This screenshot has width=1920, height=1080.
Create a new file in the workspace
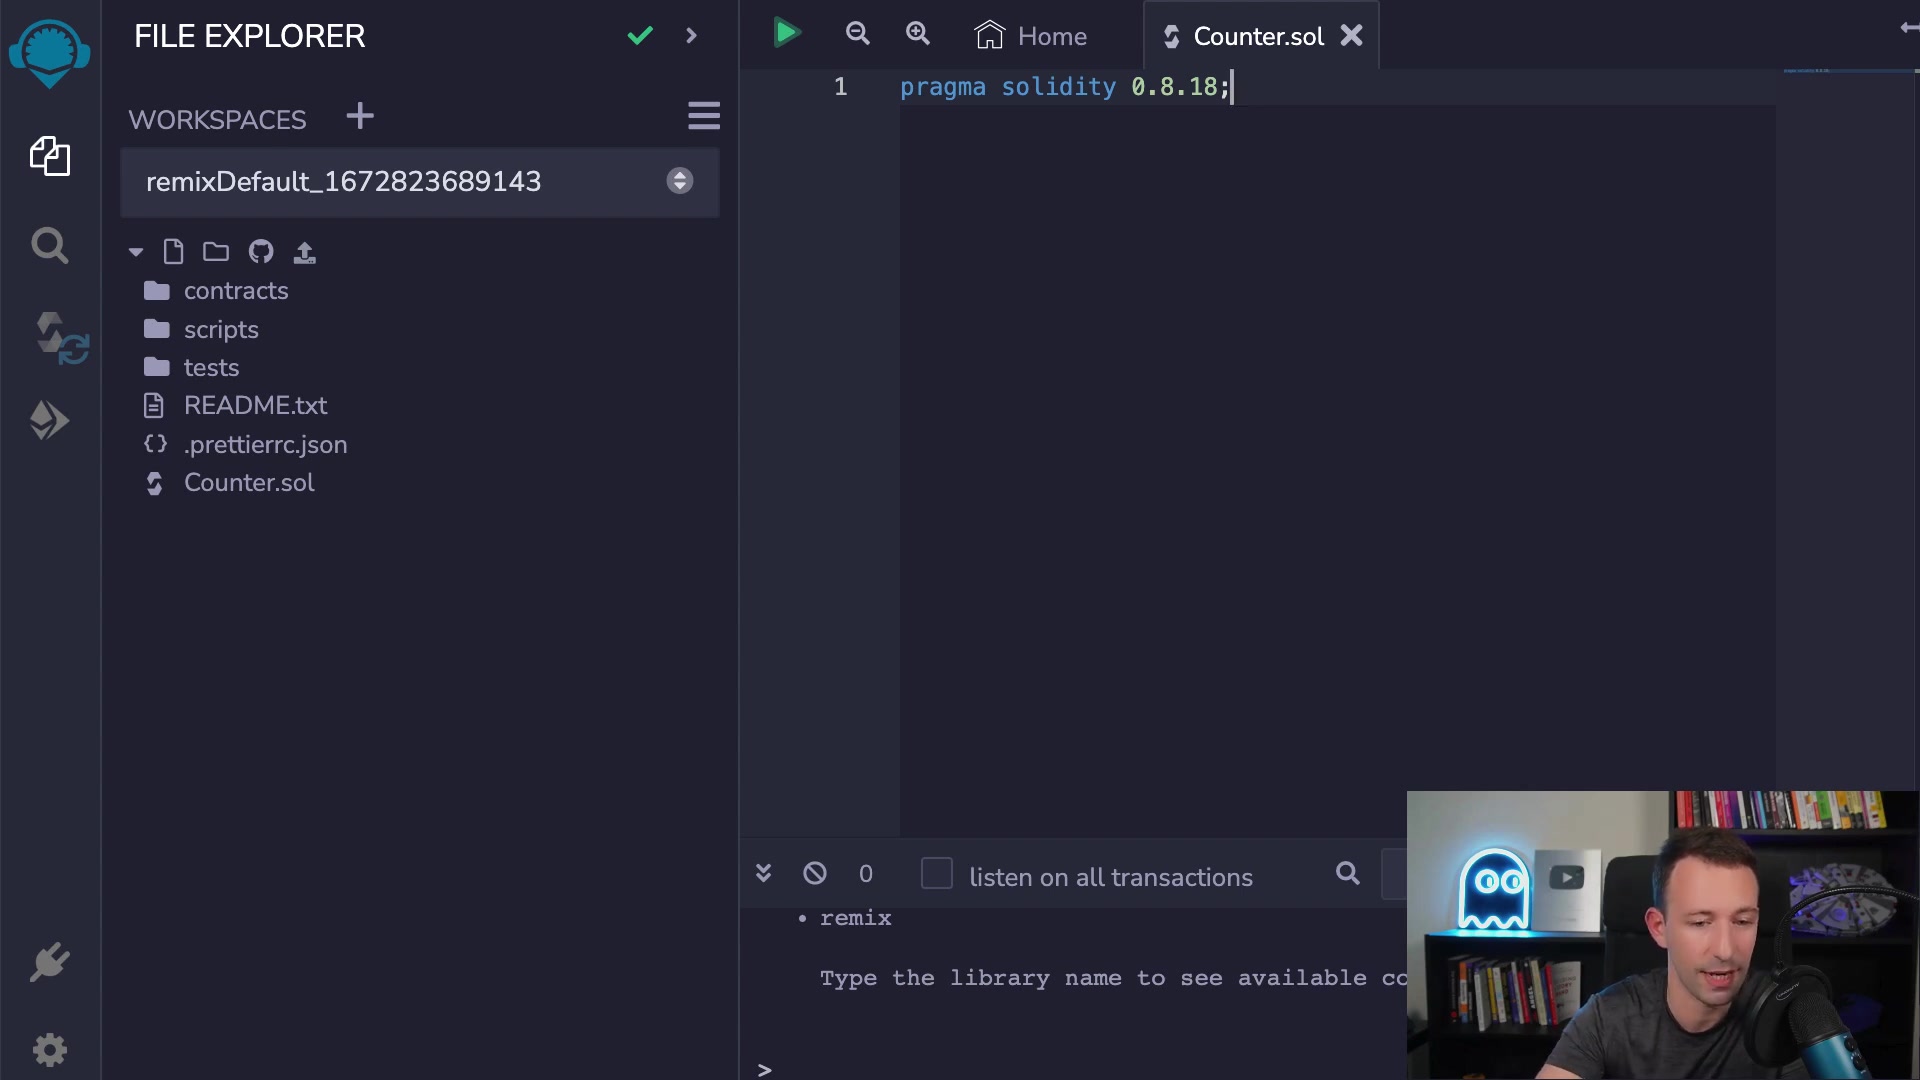(174, 252)
